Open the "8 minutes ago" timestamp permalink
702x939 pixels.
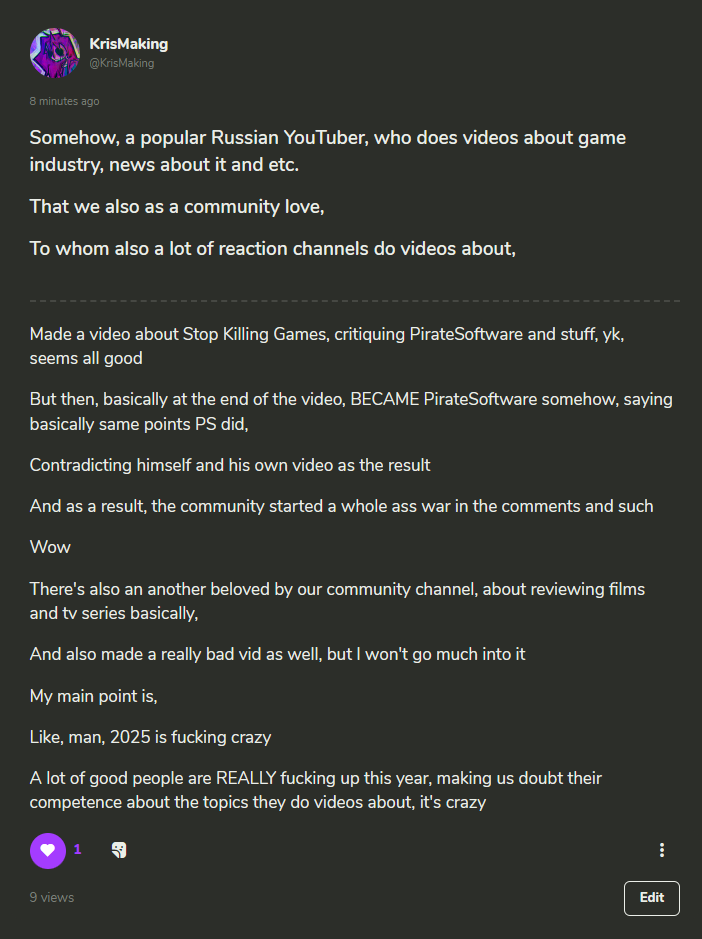point(65,101)
